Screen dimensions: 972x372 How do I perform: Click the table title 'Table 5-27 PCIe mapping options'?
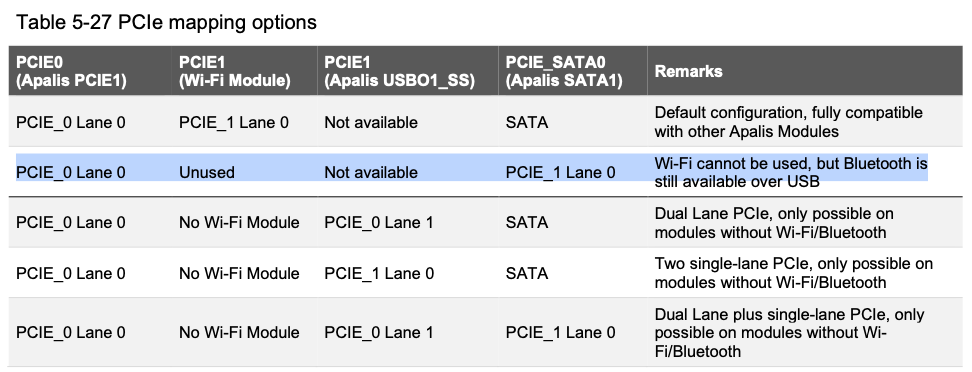click(x=166, y=22)
